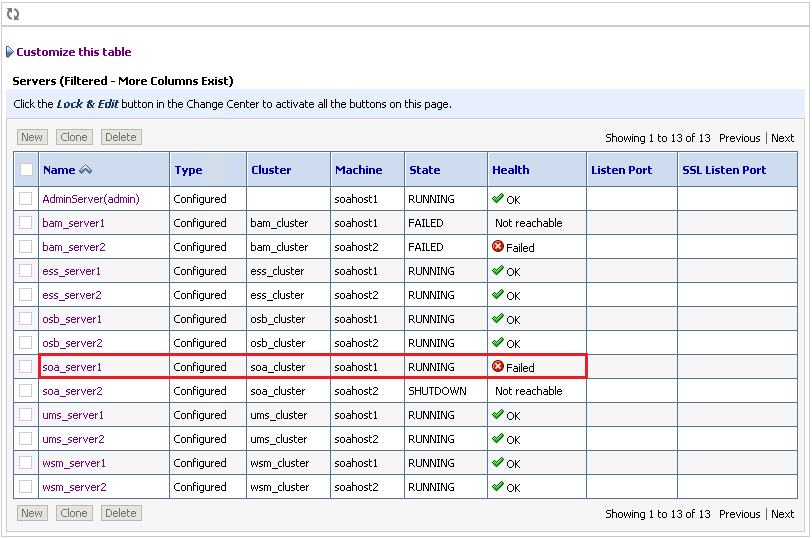The image size is (812, 538).
Task: Sort by the Health column header
Action: tap(510, 170)
